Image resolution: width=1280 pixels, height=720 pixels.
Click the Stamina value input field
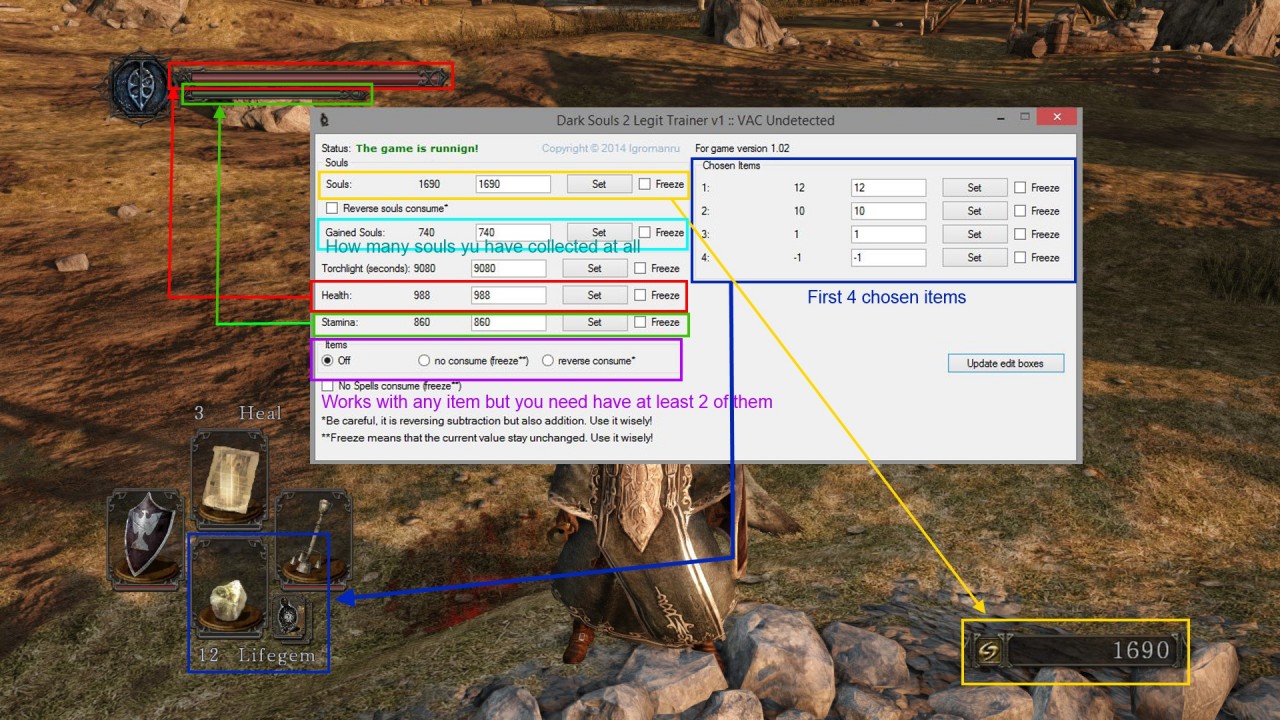coord(508,323)
